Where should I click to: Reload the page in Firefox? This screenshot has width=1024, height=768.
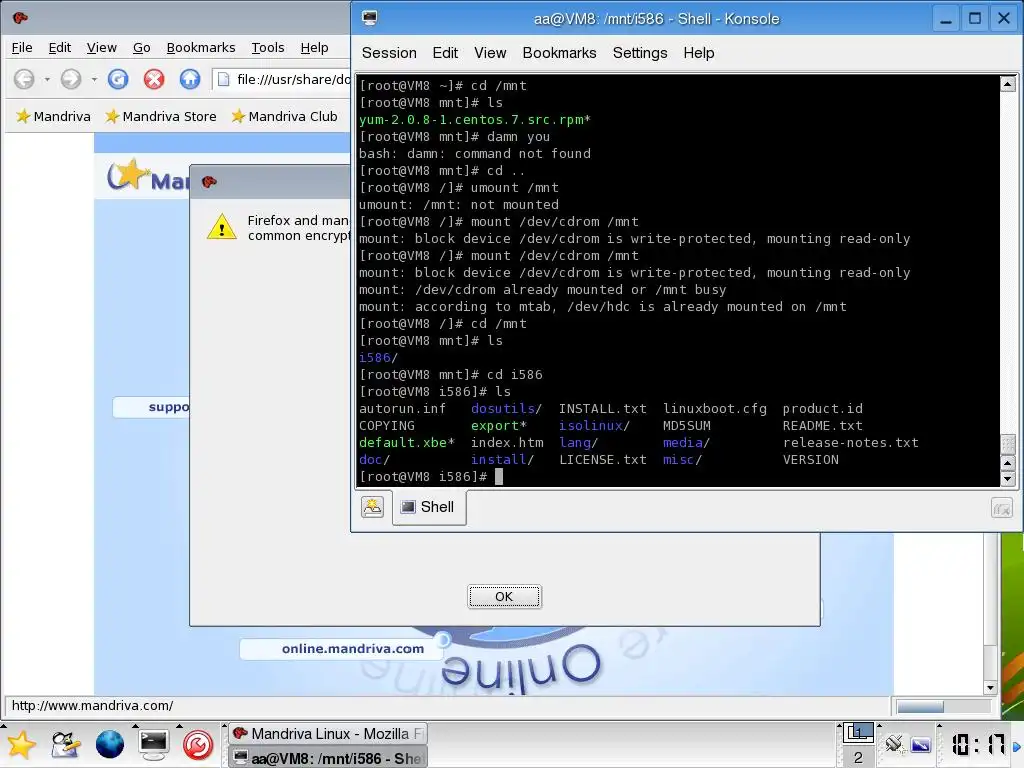118,79
